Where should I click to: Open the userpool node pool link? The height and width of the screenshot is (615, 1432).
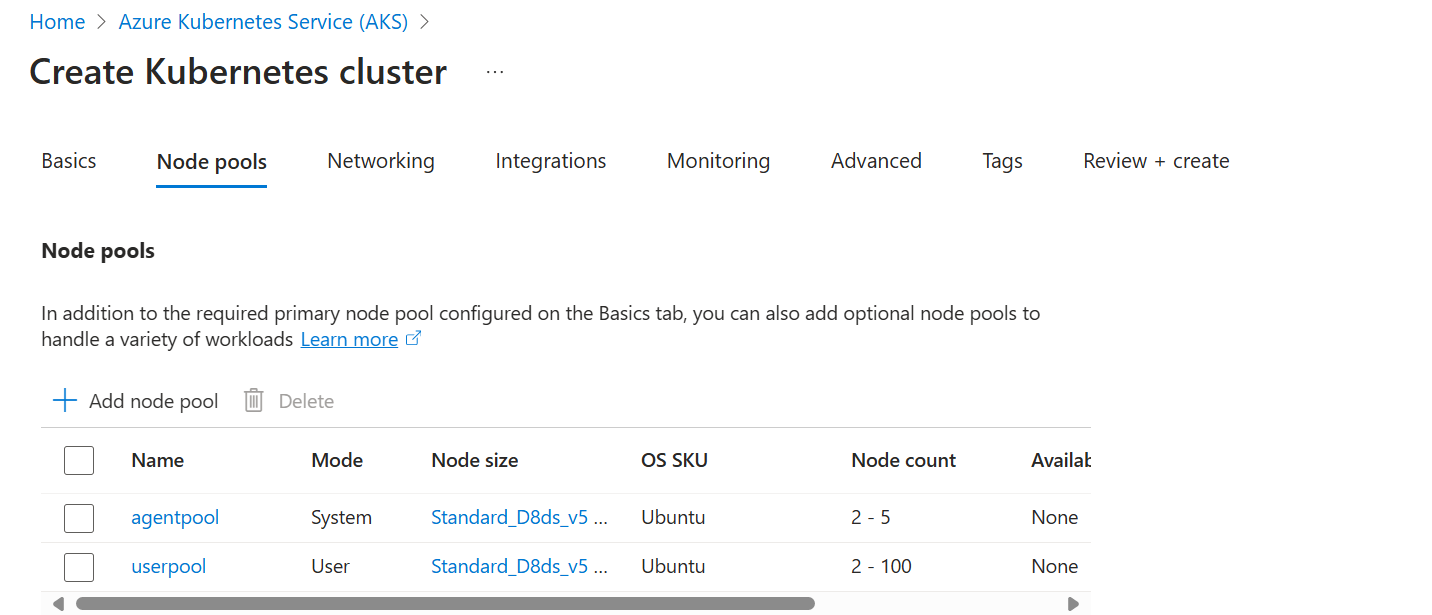(x=169, y=567)
